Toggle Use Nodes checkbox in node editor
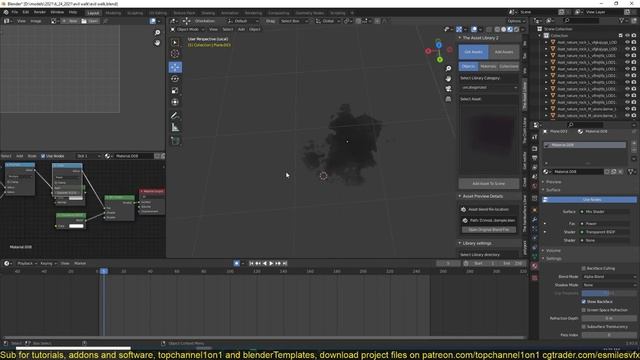 point(43,156)
